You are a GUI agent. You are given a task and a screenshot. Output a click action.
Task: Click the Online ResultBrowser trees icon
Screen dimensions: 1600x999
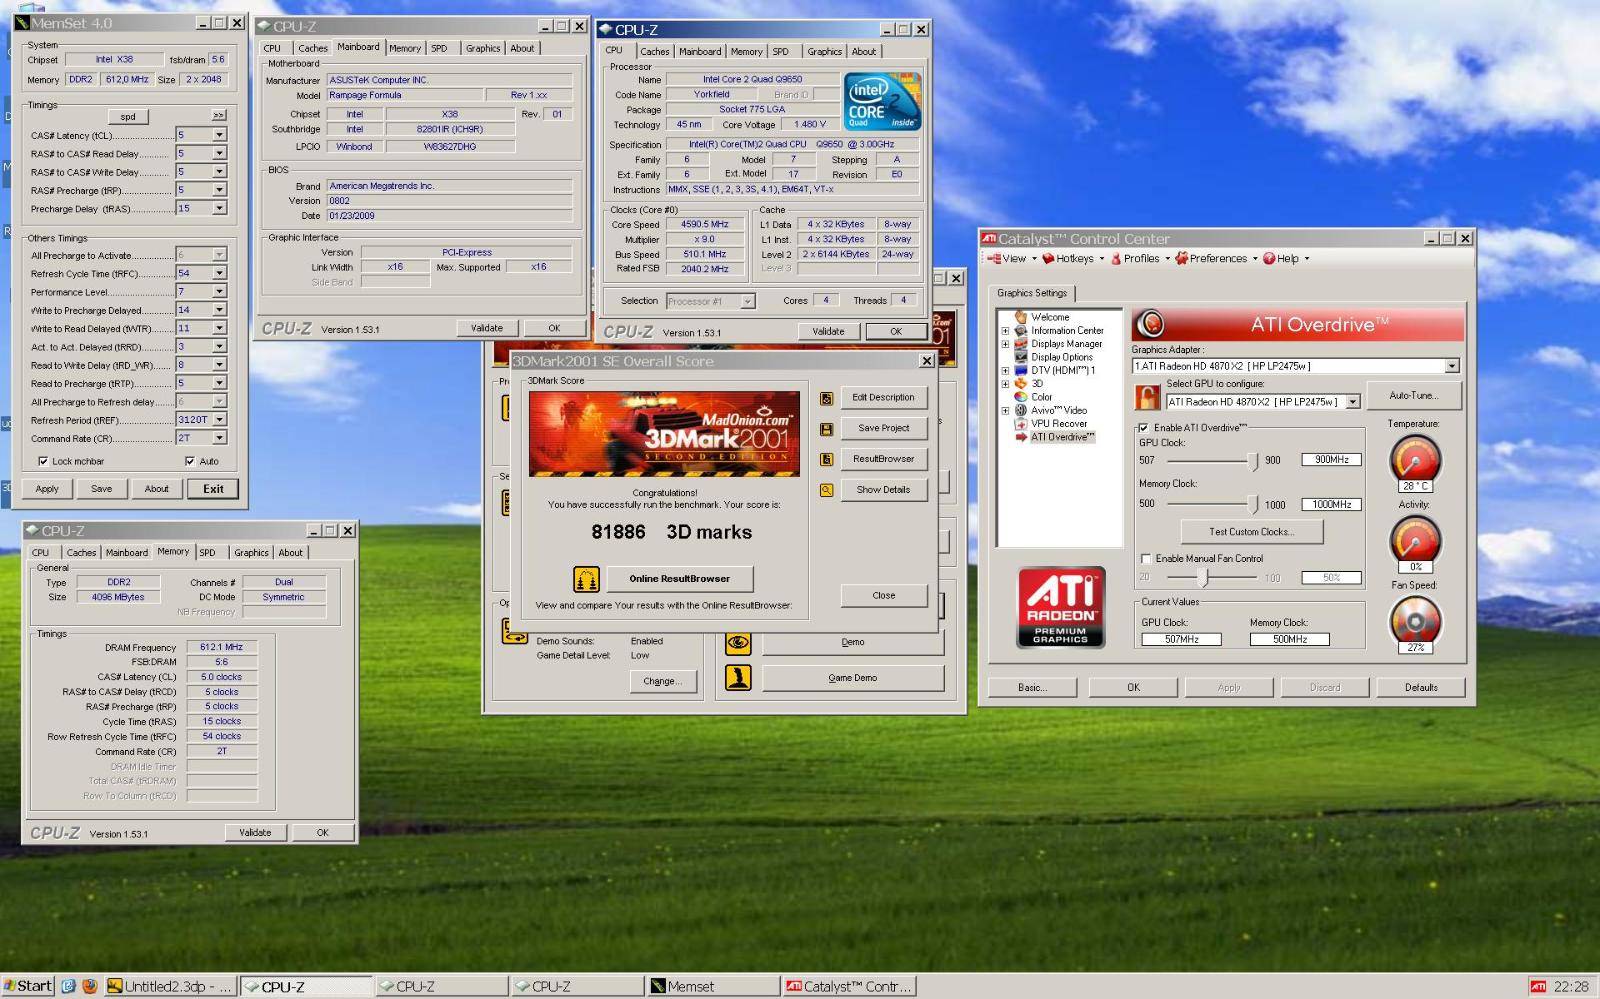coord(586,579)
